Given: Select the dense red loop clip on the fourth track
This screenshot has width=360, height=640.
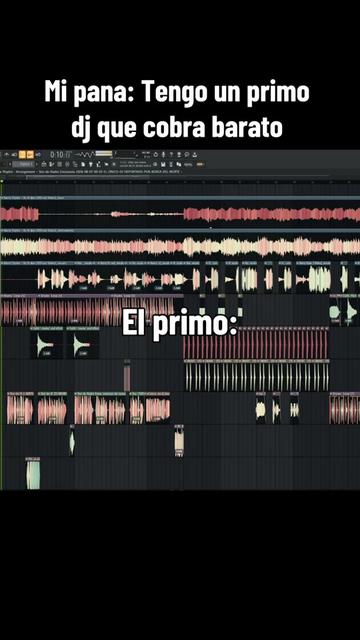Looking at the screenshot, I should point(92,311).
